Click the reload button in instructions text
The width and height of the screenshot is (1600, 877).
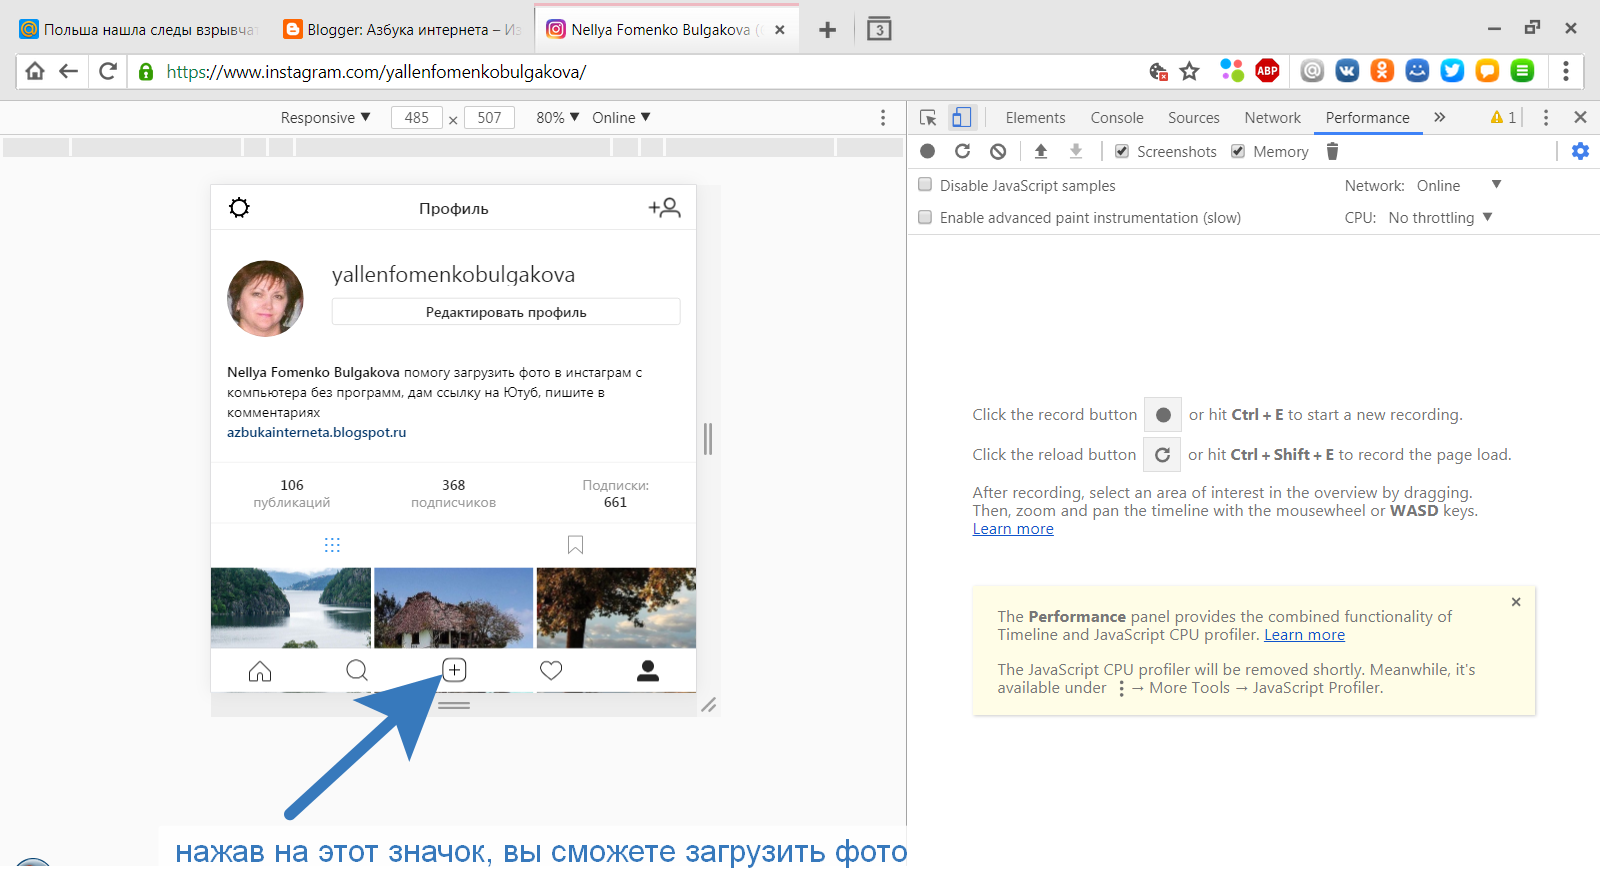click(x=1162, y=455)
